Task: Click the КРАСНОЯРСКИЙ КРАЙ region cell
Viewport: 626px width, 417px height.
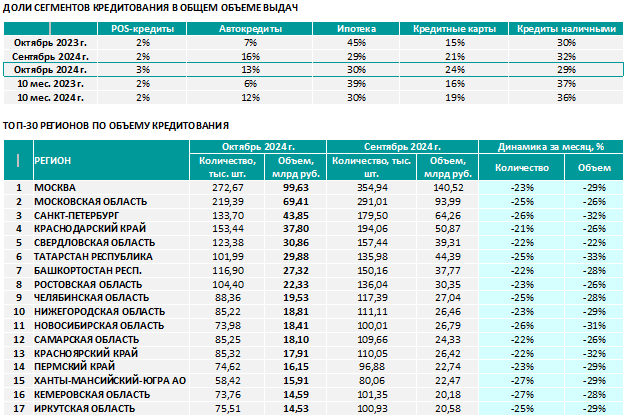Action: [111, 353]
